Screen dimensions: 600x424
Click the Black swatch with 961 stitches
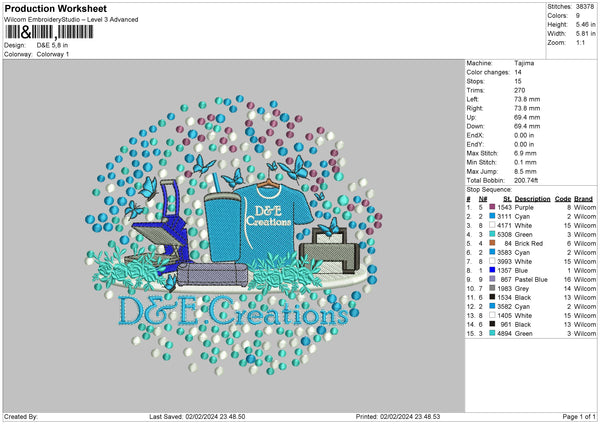(x=492, y=324)
